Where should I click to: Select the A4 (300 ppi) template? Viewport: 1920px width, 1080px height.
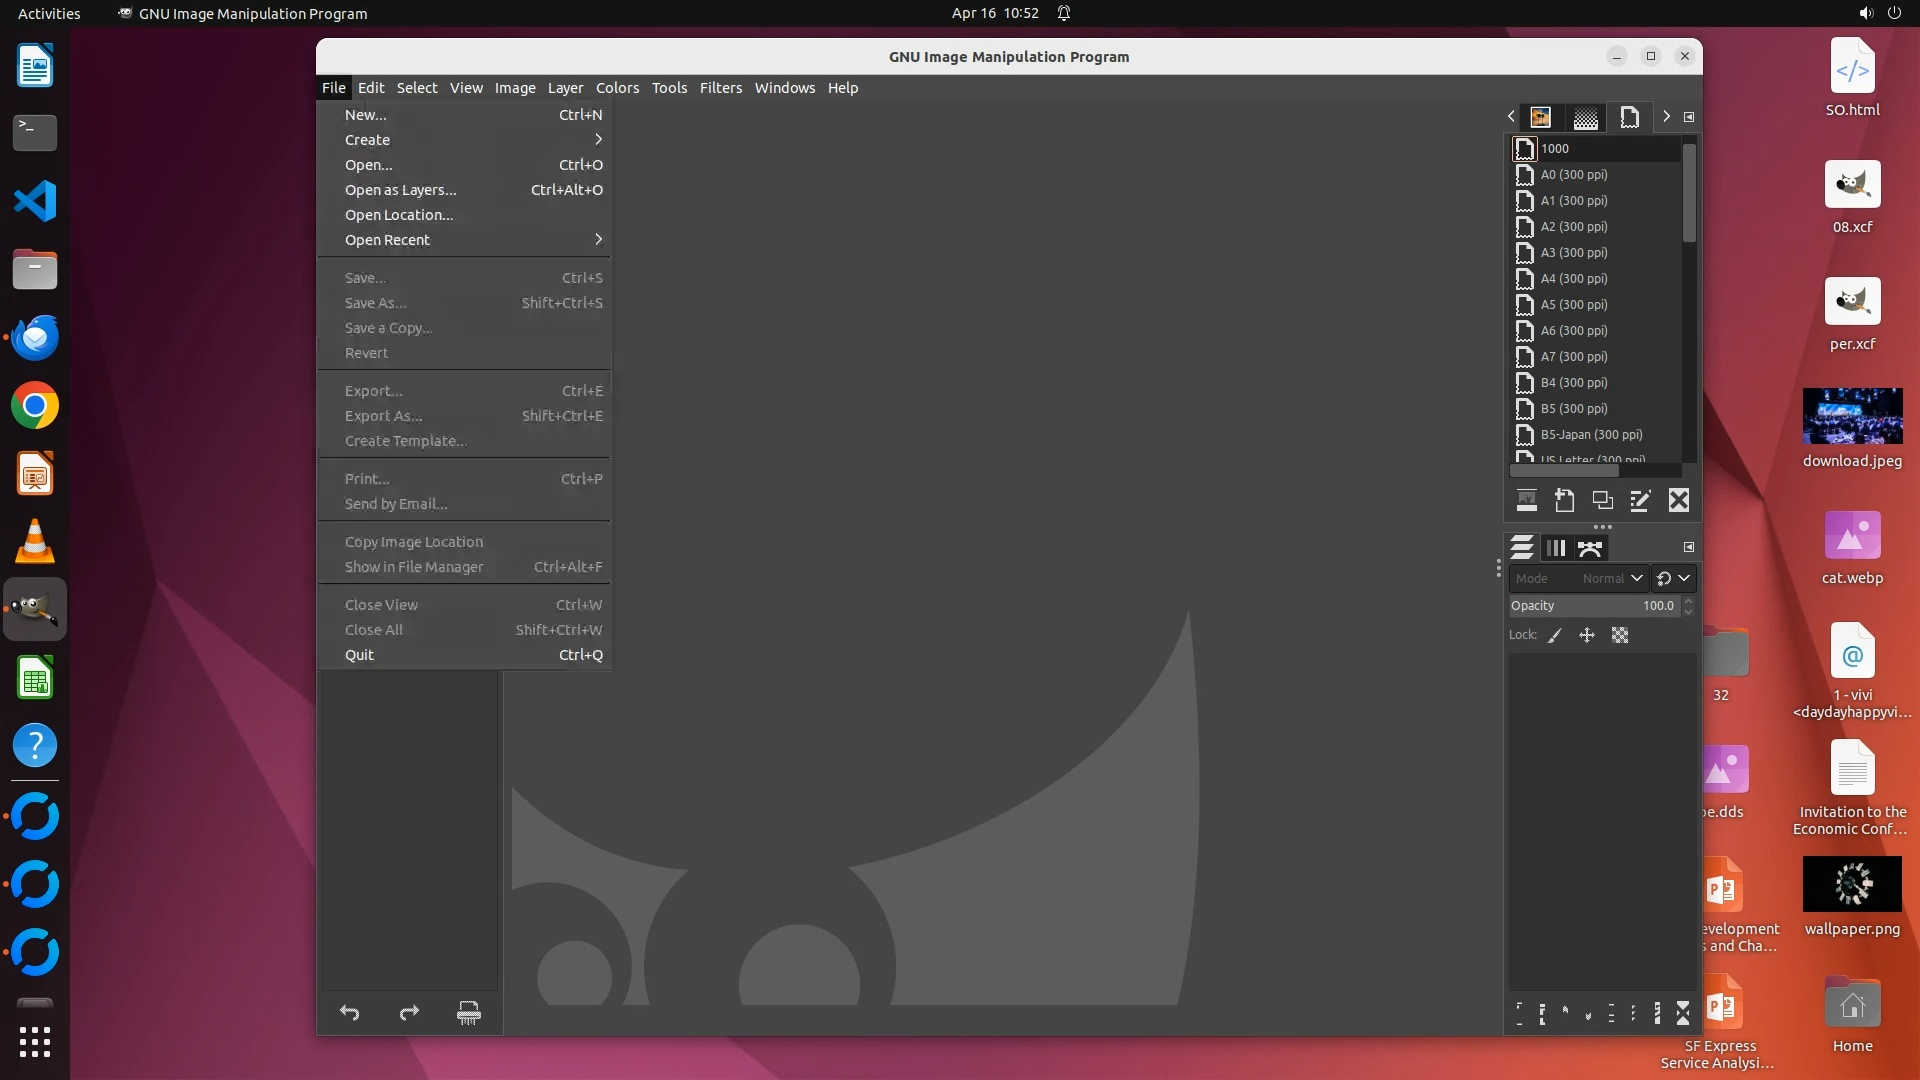1574,279
